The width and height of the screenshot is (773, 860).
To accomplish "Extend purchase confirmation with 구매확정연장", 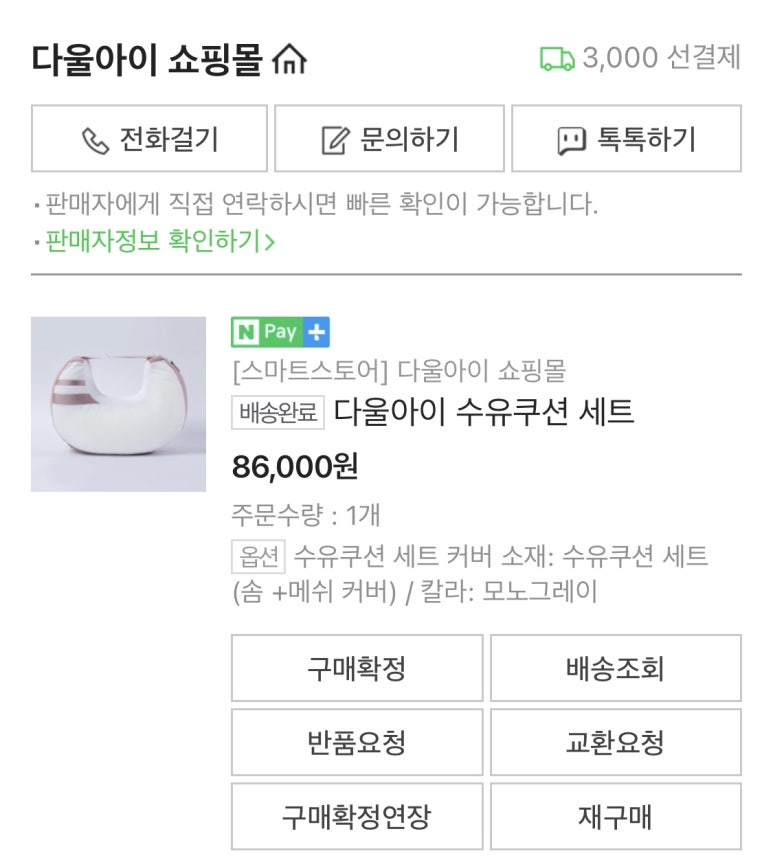I will click(x=357, y=816).
